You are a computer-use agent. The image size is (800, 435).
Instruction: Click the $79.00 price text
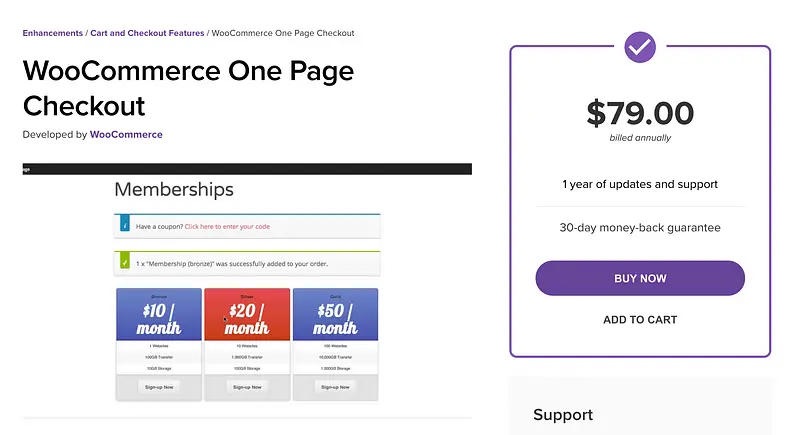click(x=640, y=112)
